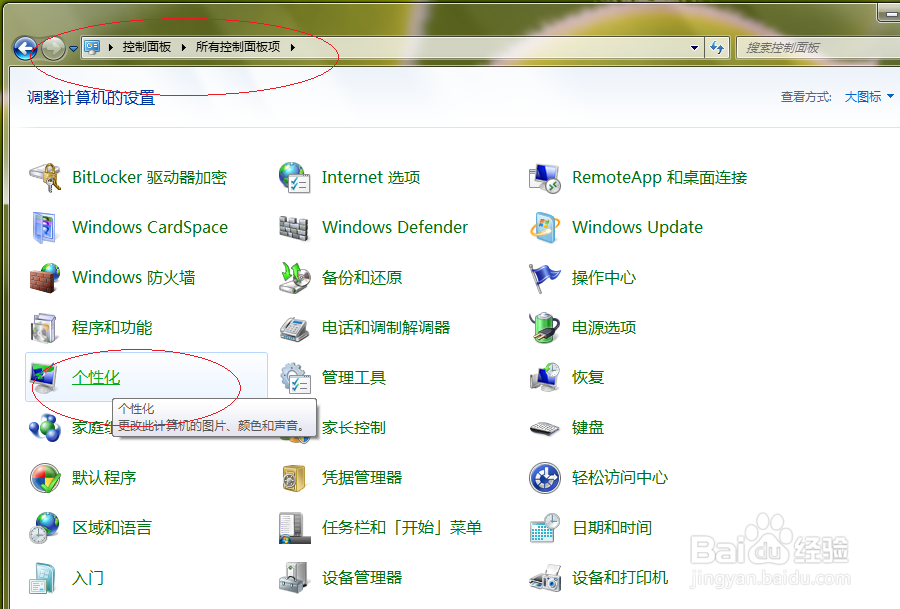Open the 大图标 view mode dropdown
900x609 pixels.
point(869,97)
